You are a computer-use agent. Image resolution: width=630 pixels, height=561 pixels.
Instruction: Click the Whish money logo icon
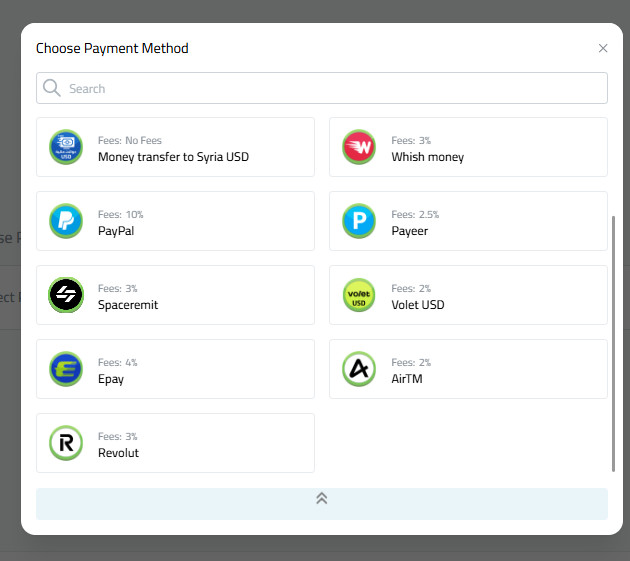359,147
